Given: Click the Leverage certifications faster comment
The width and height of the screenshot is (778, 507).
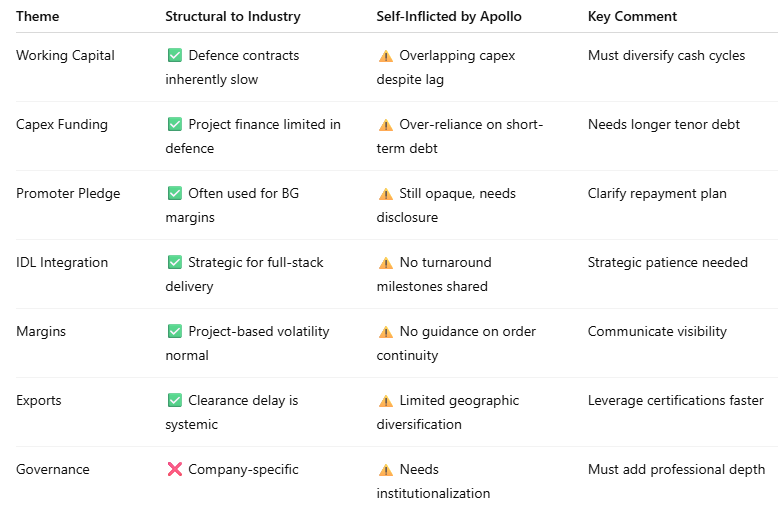Looking at the screenshot, I should coord(676,401).
